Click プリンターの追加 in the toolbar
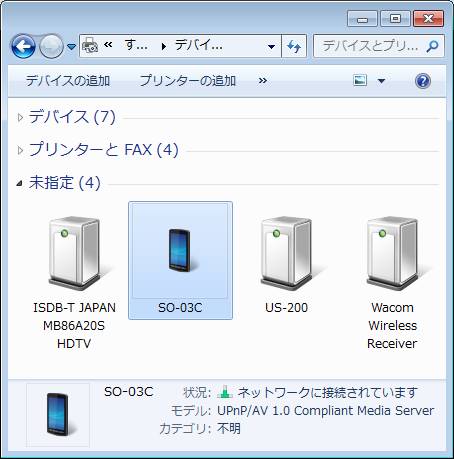This screenshot has height=459, width=454. tap(188, 81)
